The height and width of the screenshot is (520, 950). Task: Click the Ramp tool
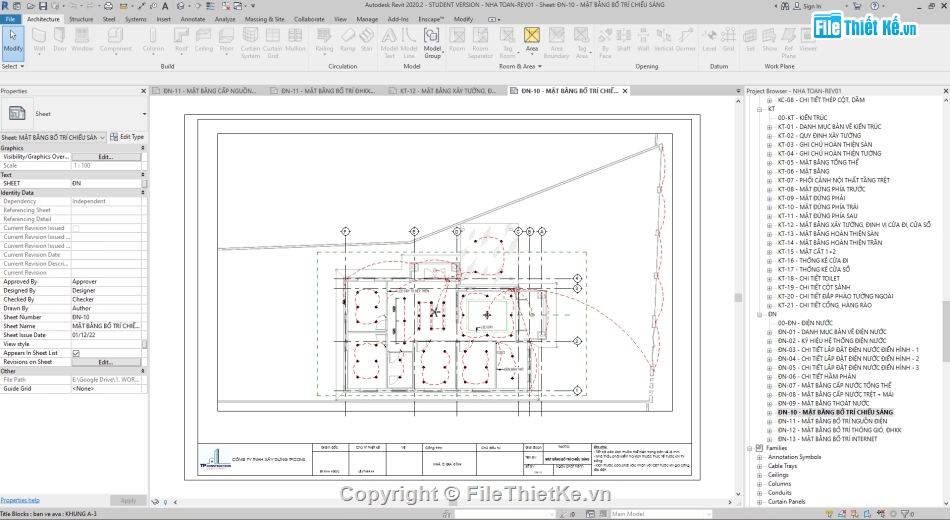pyautogui.click(x=348, y=40)
